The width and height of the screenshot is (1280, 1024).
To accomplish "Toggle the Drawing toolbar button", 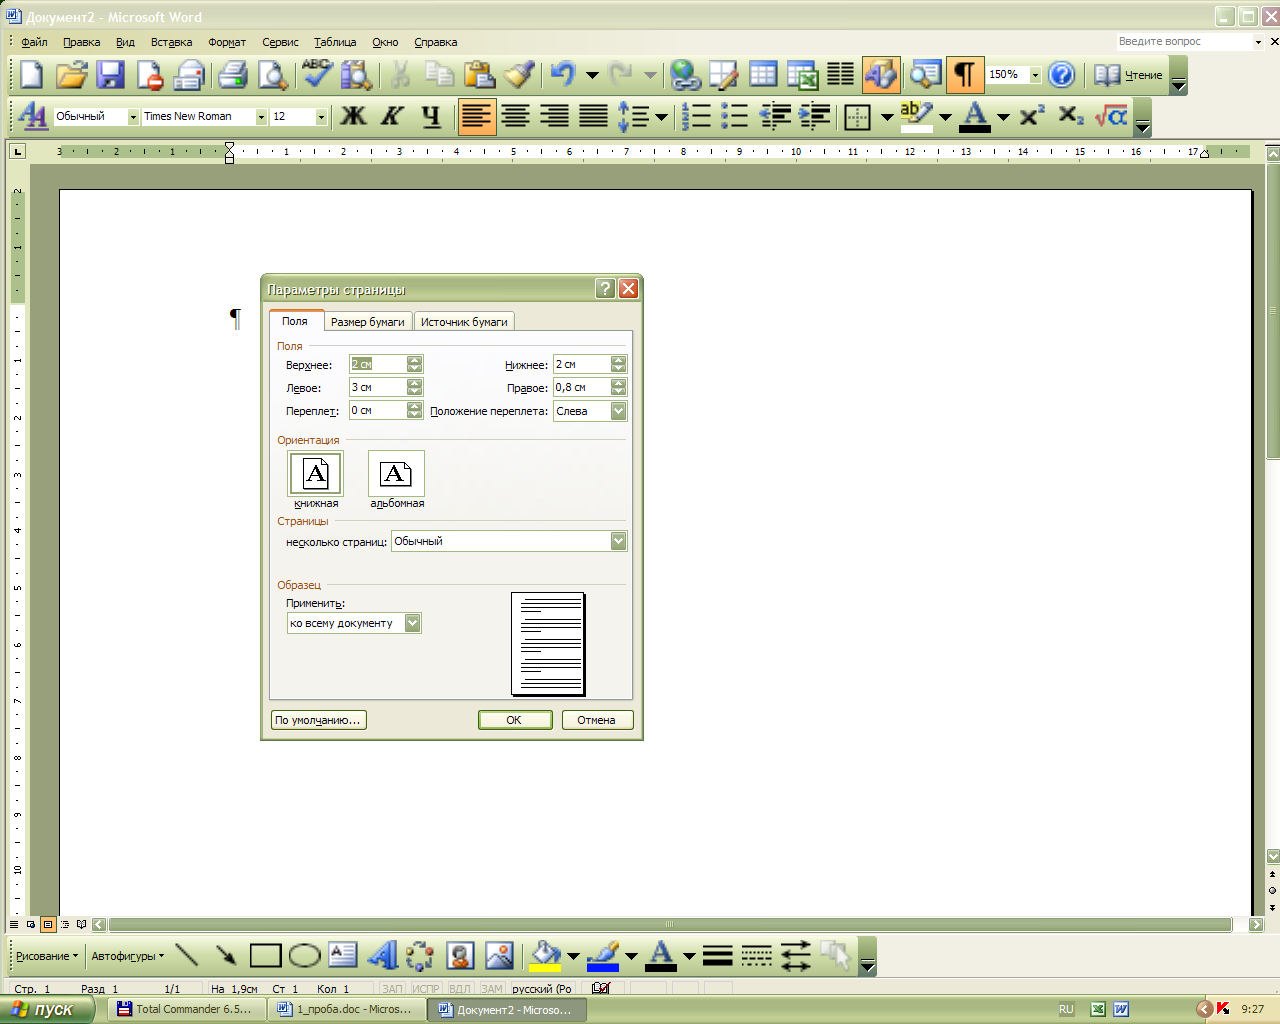I will (881, 75).
